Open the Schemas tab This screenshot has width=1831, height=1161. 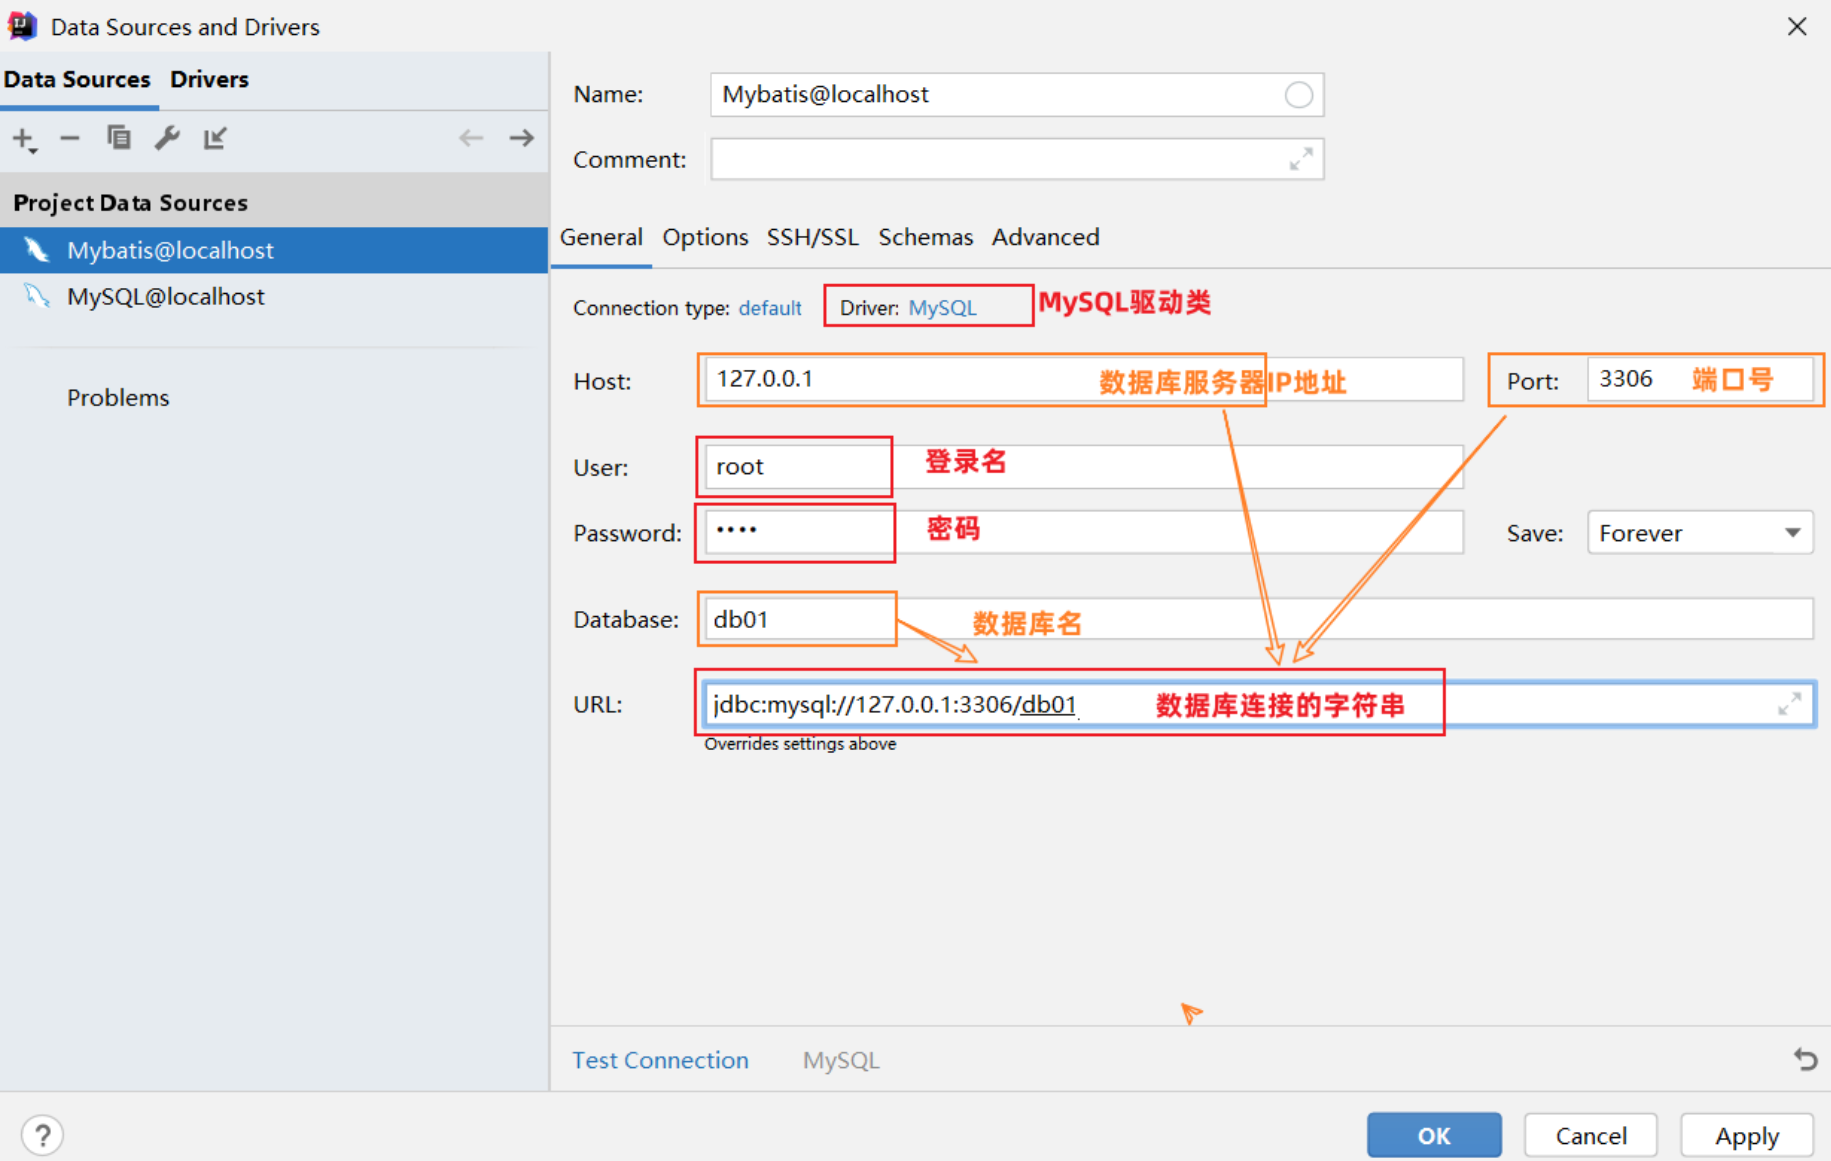click(925, 237)
